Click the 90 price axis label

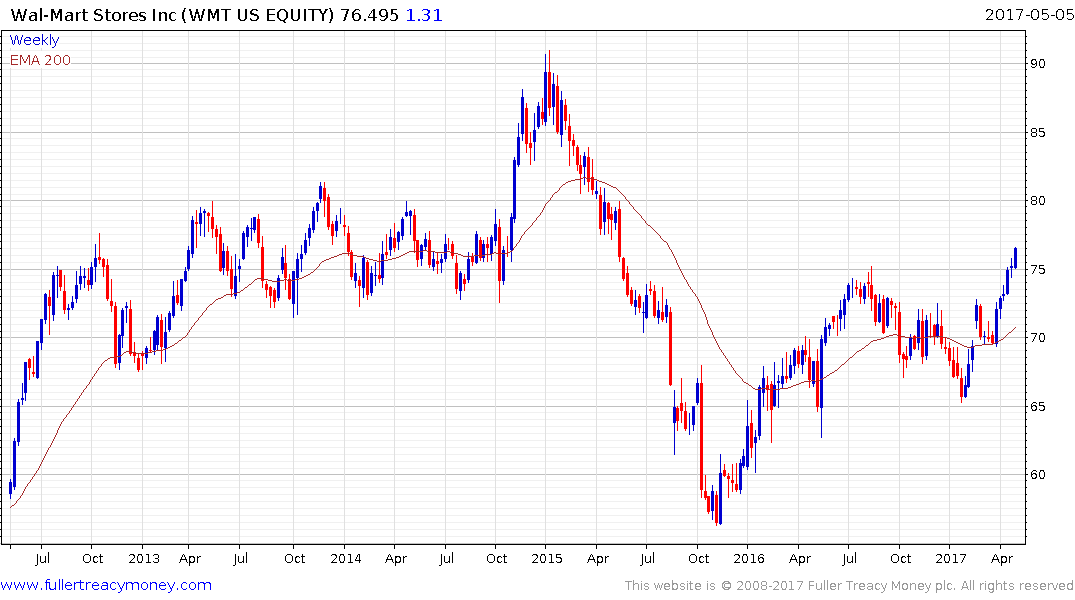point(1037,64)
